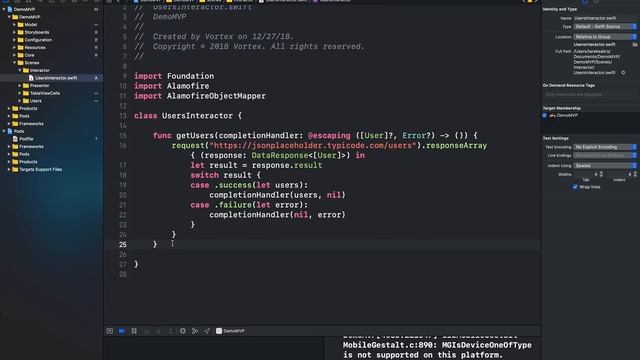Select the Scenes folder row

pos(51,63)
